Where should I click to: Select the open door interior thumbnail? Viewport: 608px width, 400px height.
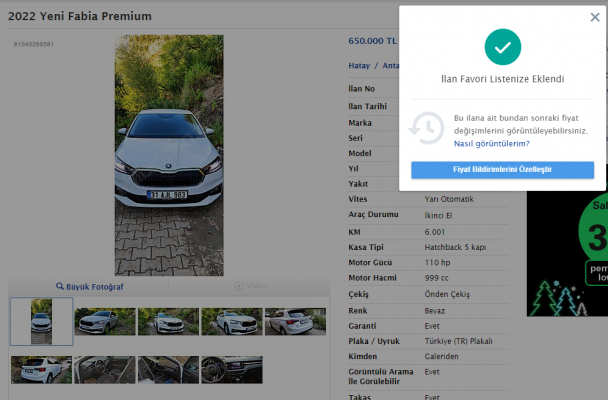coord(168,370)
